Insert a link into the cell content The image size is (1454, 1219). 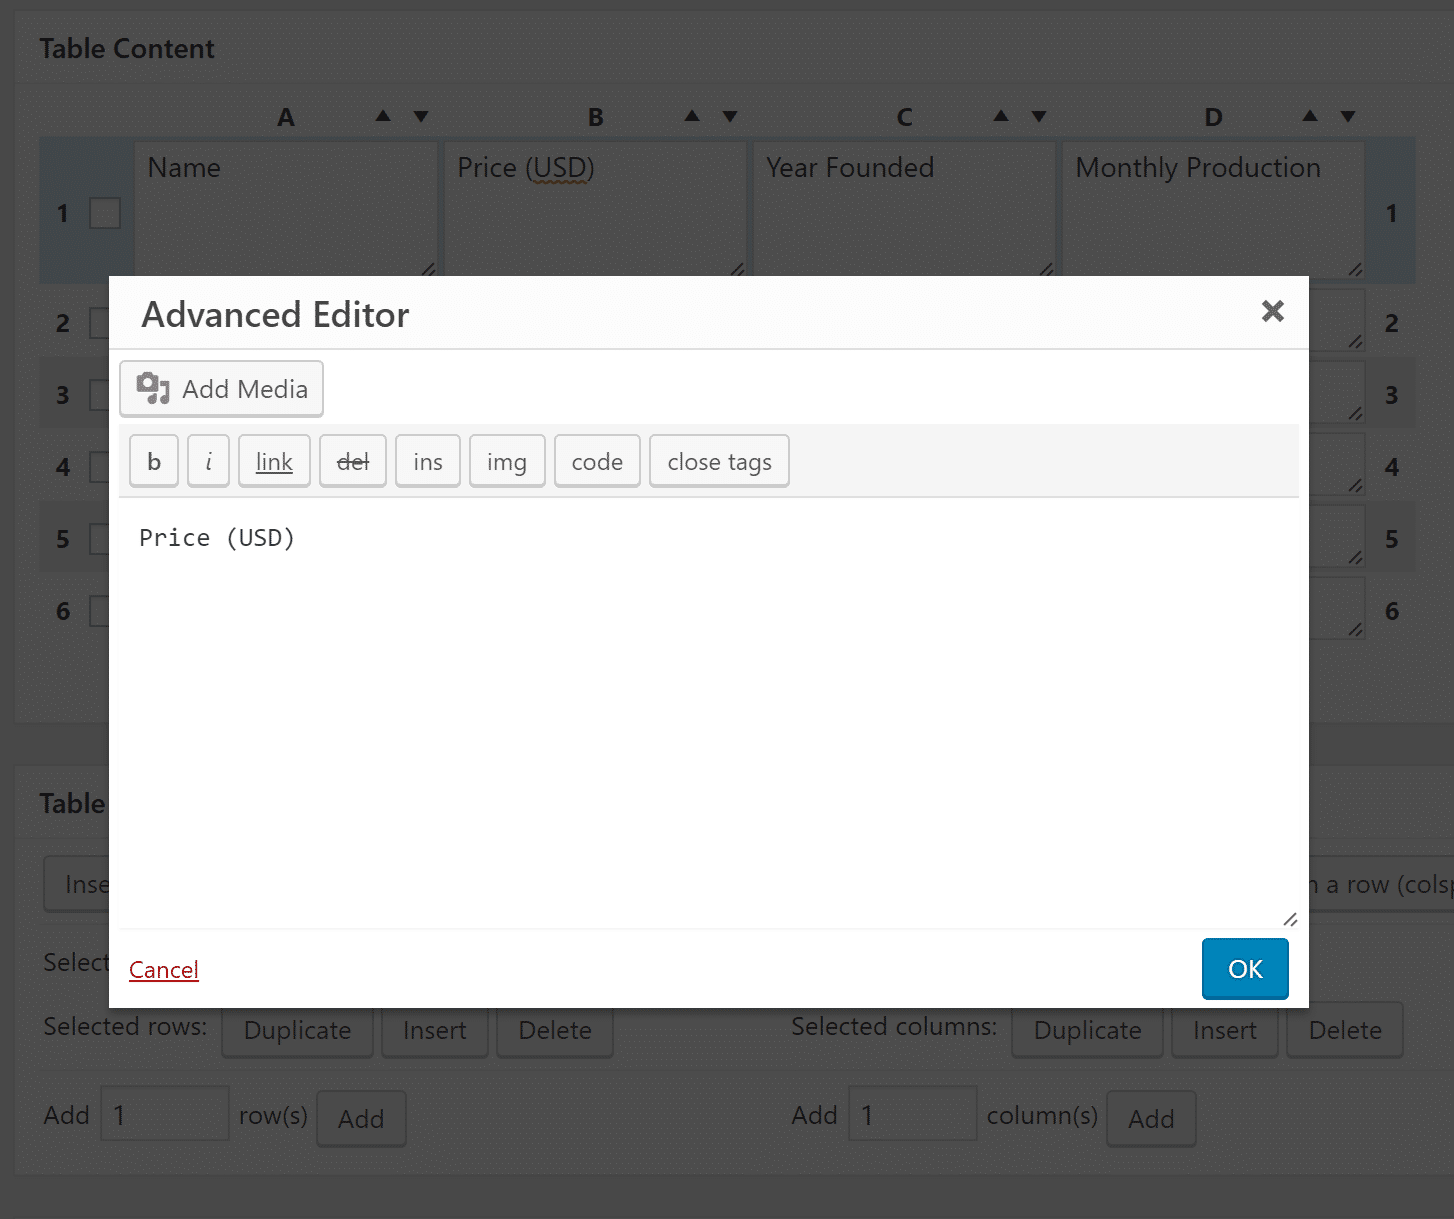(x=273, y=461)
